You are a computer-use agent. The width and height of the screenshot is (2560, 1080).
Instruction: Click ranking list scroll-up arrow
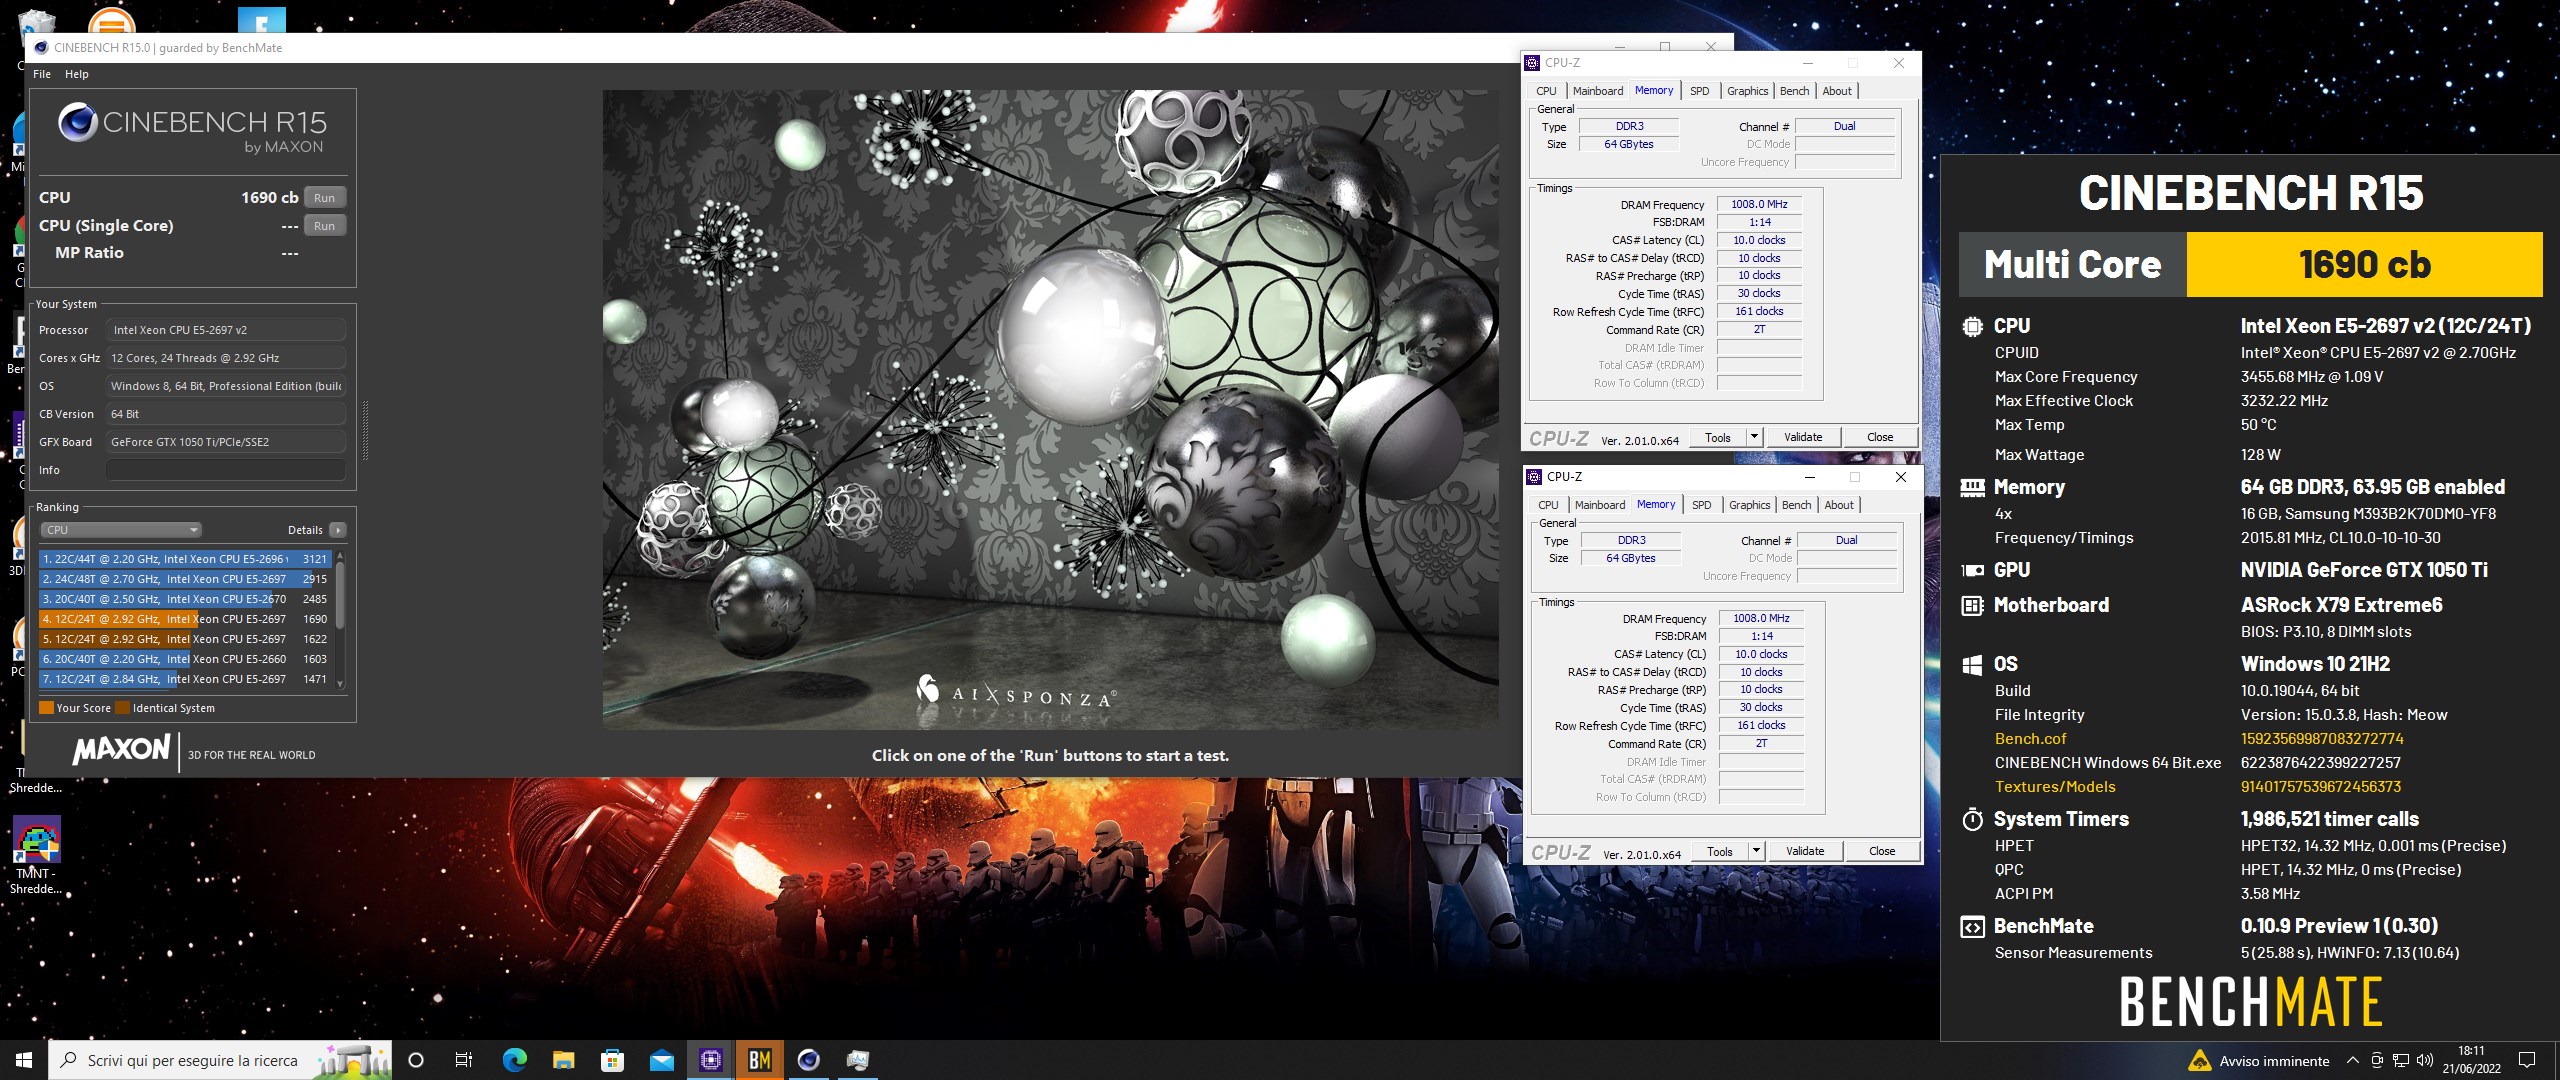click(x=340, y=555)
